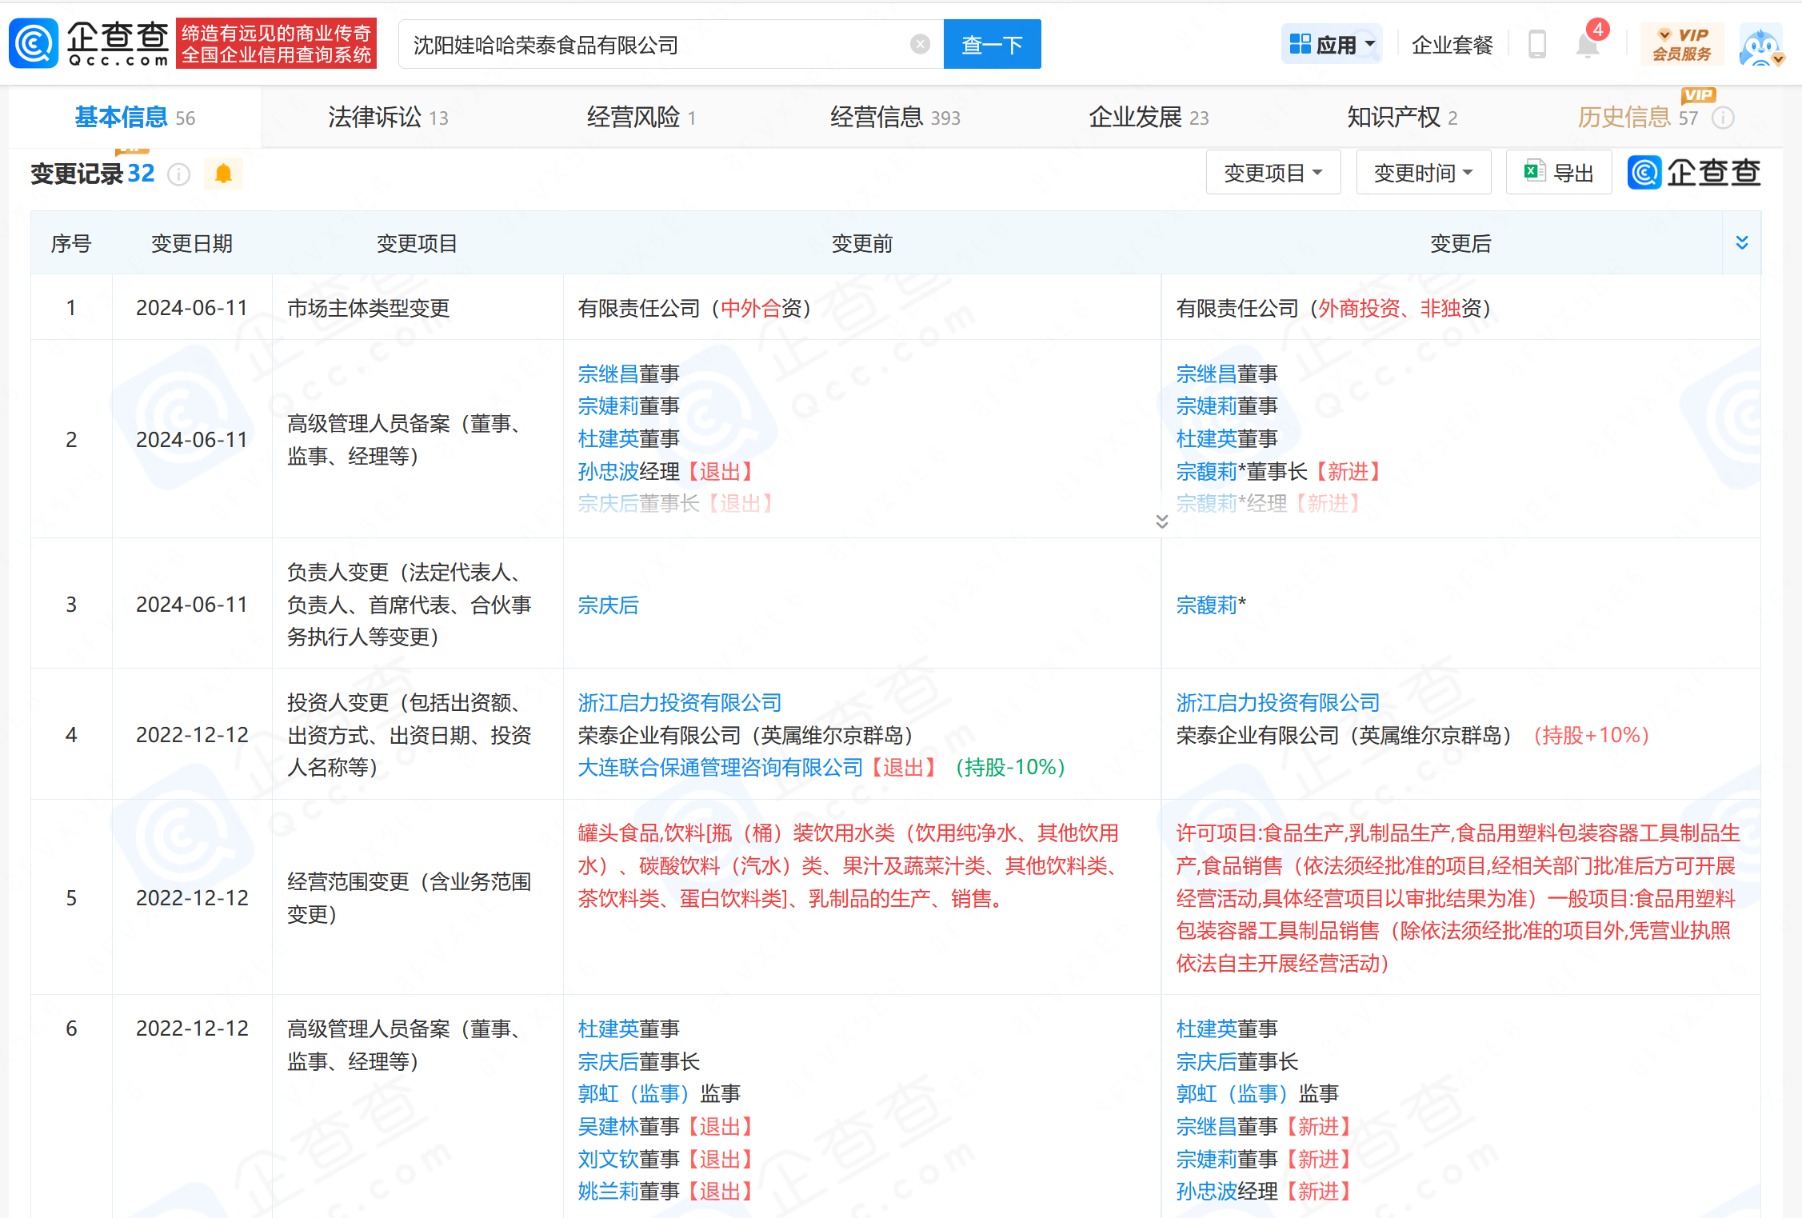
Task: Open the user avatar menu
Action: pyautogui.click(x=1761, y=46)
